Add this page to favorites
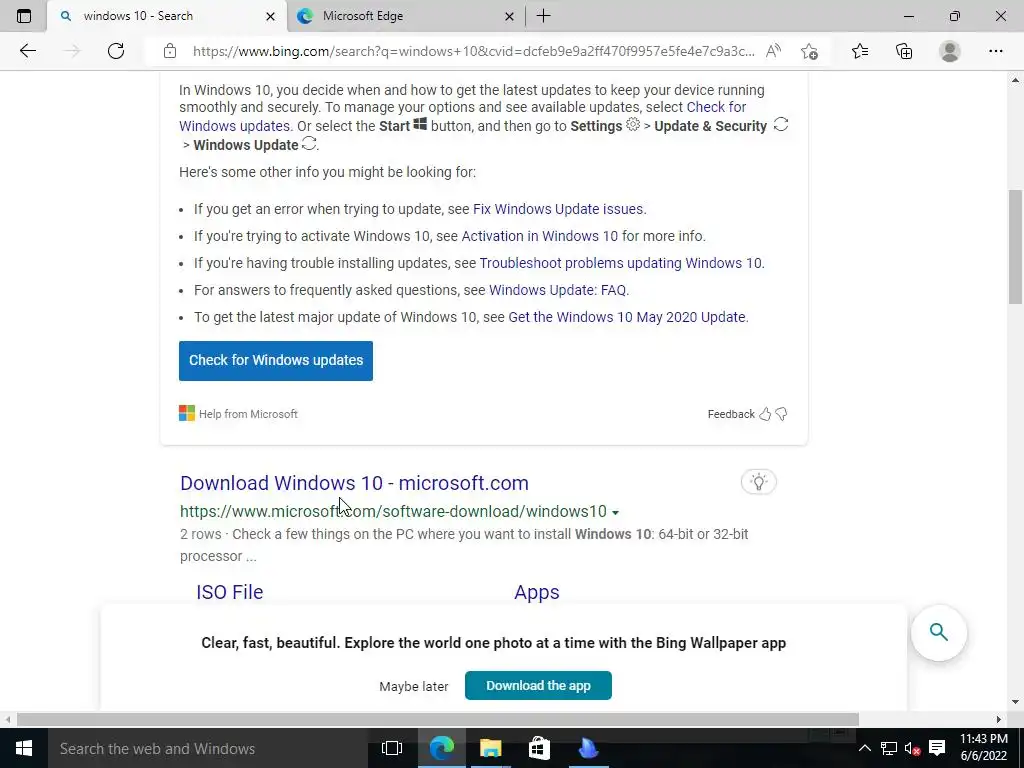This screenshot has width=1024, height=768. [x=809, y=51]
